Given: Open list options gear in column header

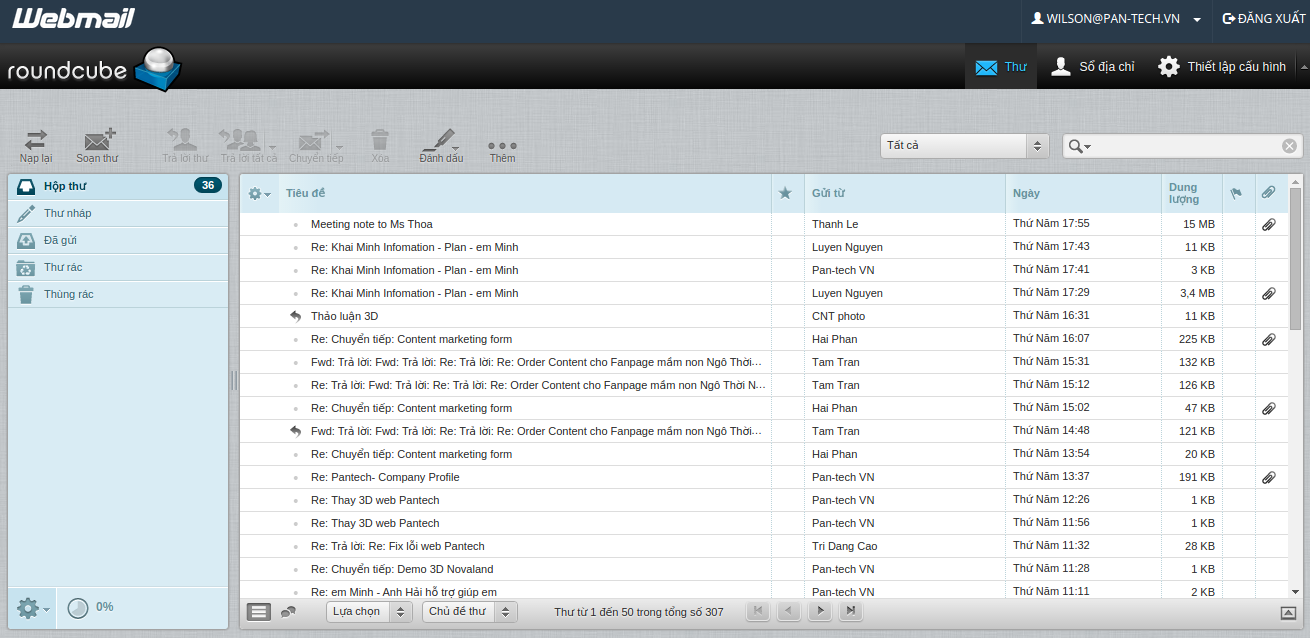Looking at the screenshot, I should tap(259, 193).
